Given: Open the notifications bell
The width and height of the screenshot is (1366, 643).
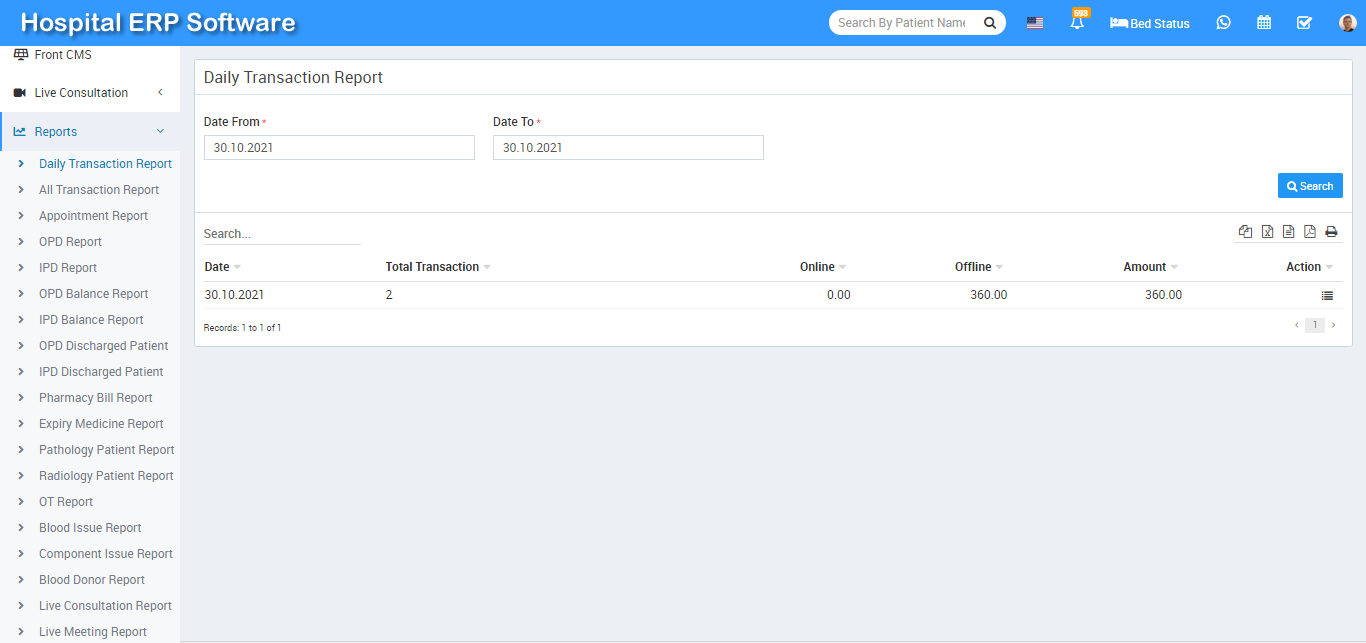Looking at the screenshot, I should tap(1077, 23).
